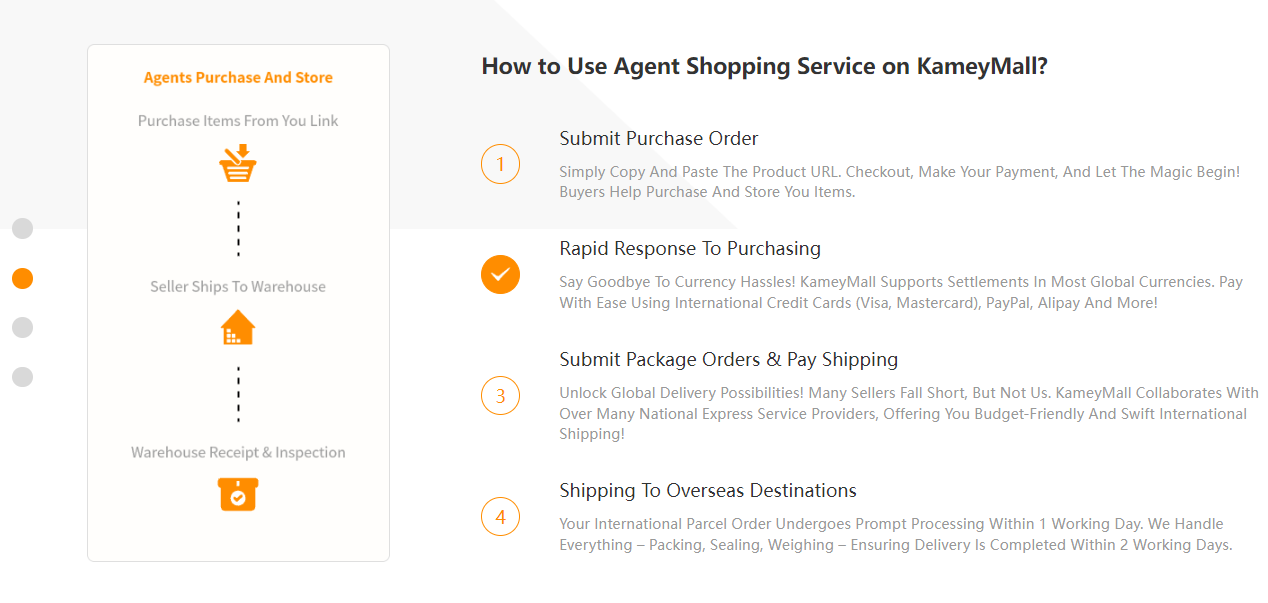Click the How to Use Agent Shopping heading

[x=764, y=66]
